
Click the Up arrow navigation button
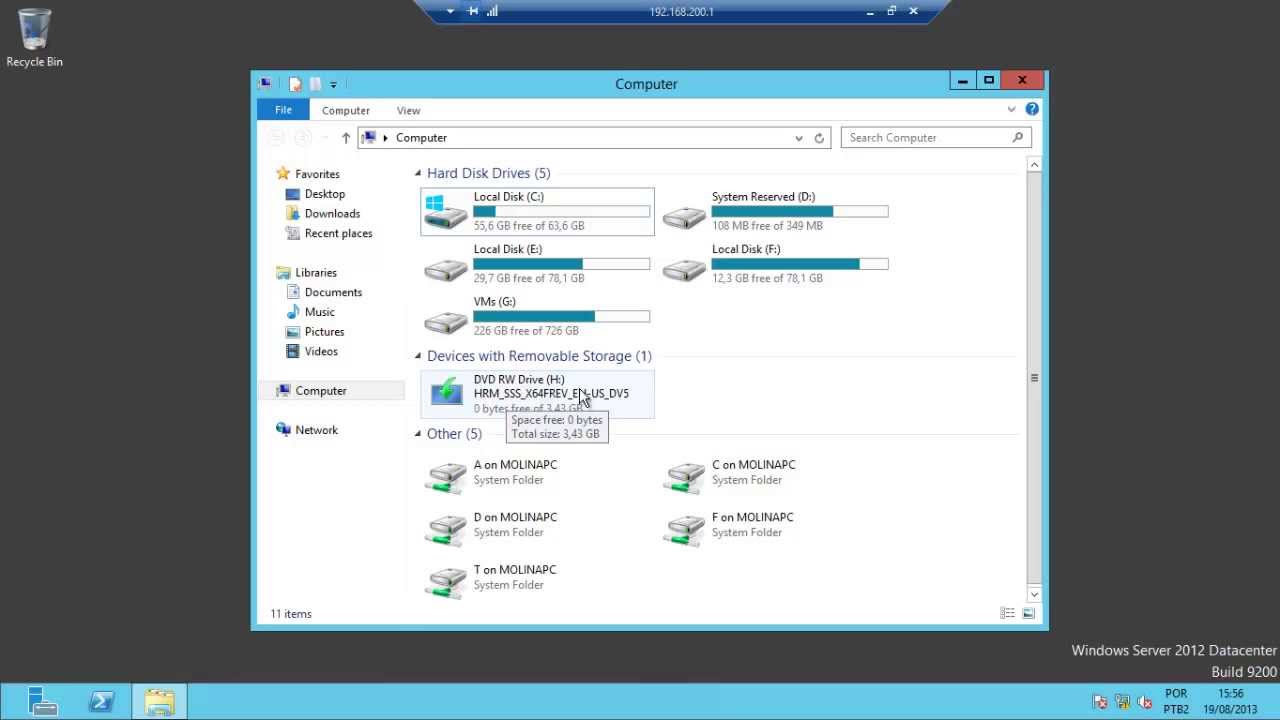click(346, 138)
